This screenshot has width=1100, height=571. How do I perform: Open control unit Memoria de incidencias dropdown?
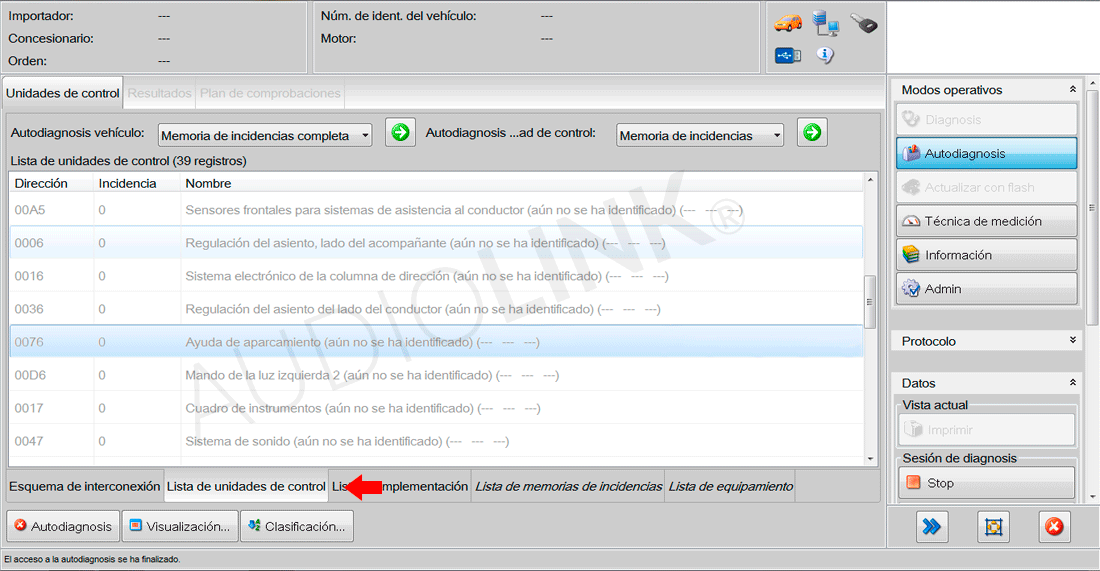(x=699, y=135)
